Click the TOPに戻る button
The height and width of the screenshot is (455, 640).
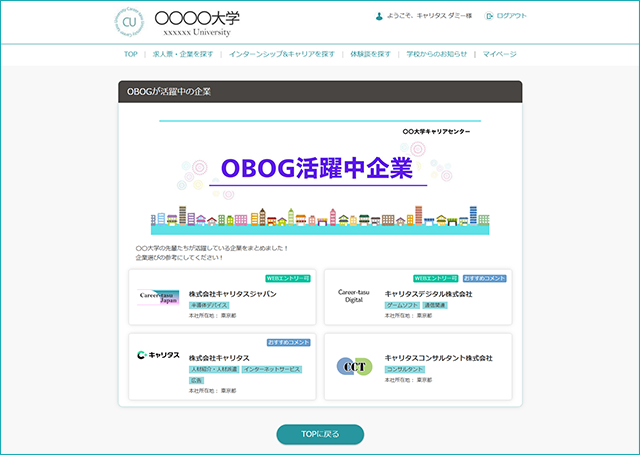(x=320, y=434)
